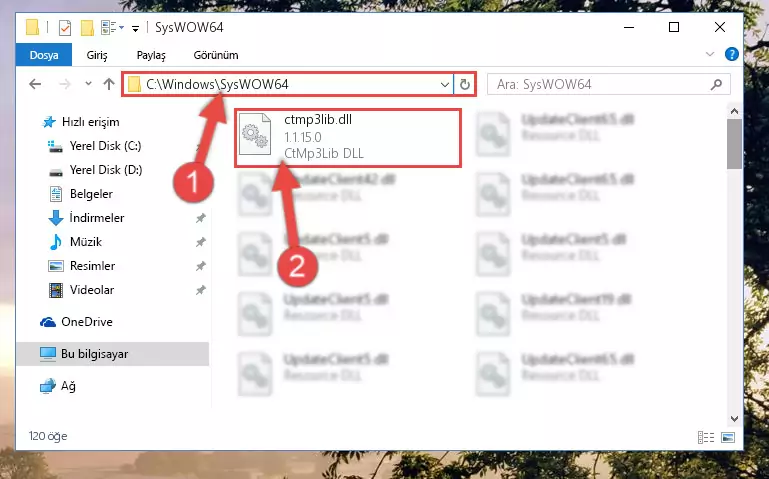The height and width of the screenshot is (479, 769).
Task: Click the Hızlı erişim star icon
Action: coord(49,122)
